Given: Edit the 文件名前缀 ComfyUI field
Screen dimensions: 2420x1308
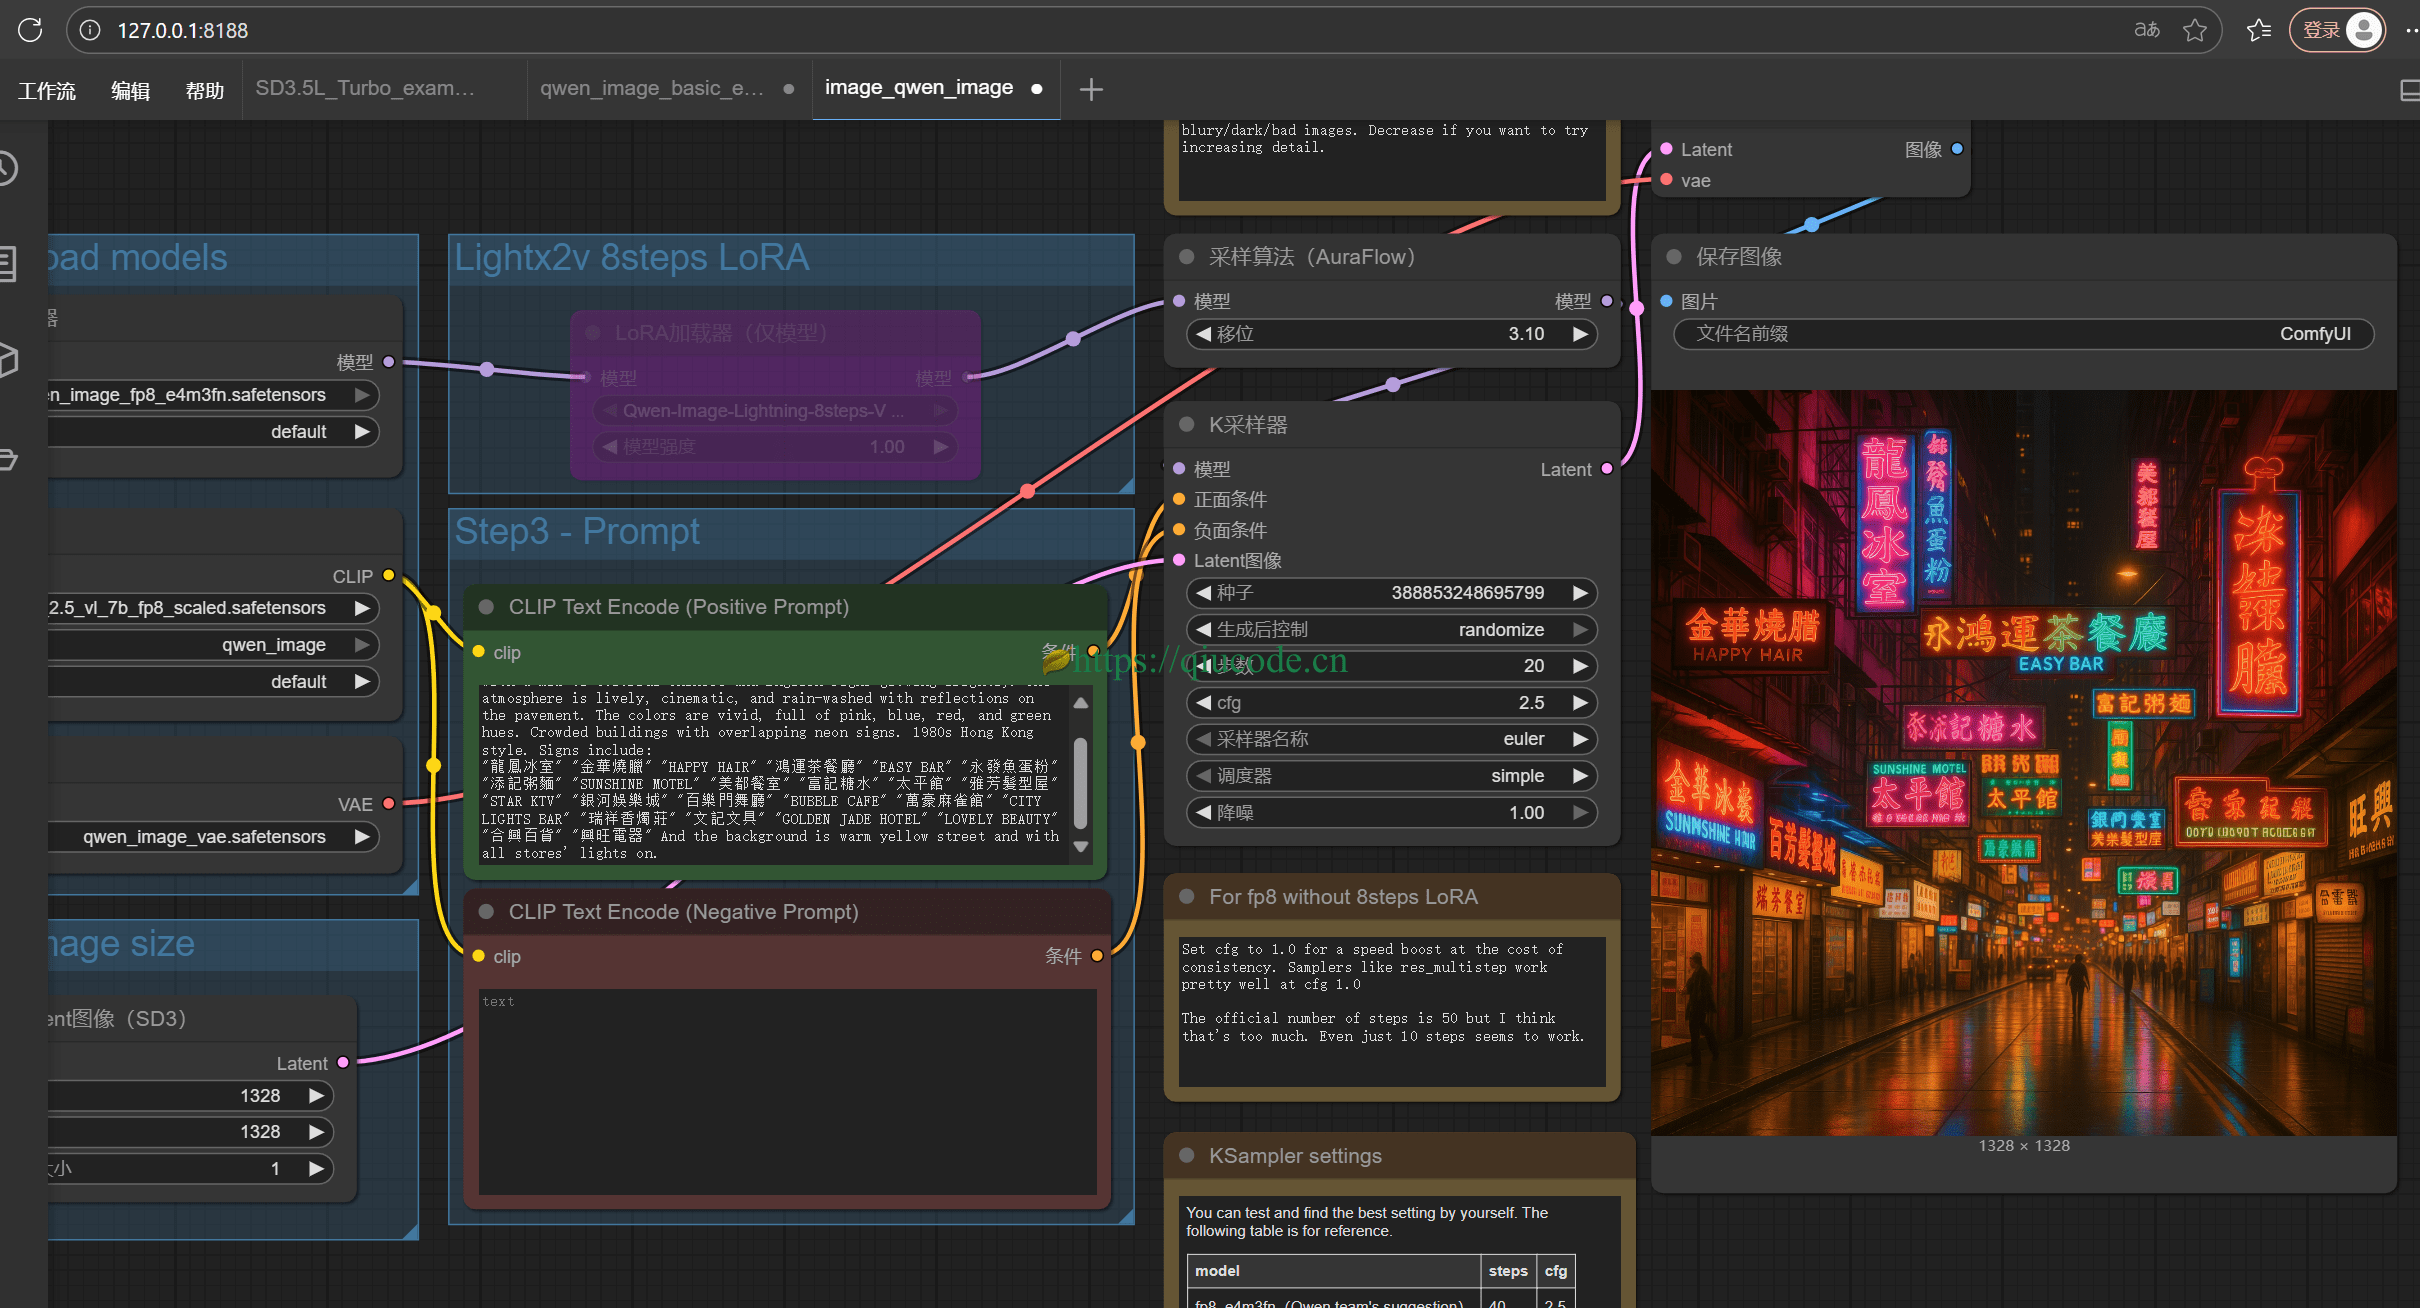Looking at the screenshot, I should coord(2023,334).
